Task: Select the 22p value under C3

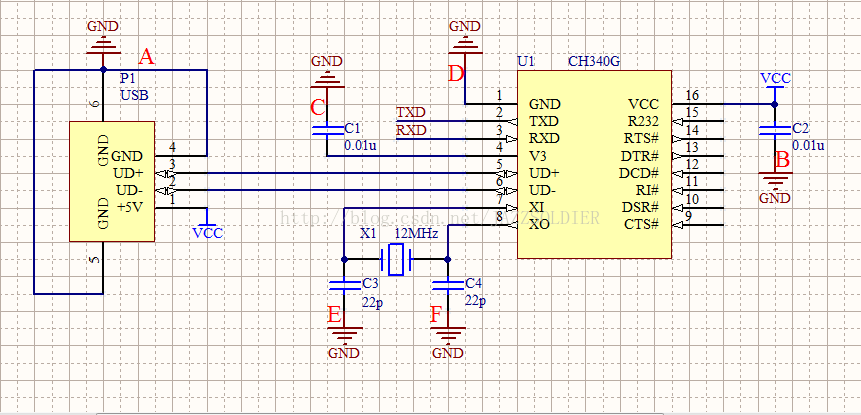Action: click(372, 301)
